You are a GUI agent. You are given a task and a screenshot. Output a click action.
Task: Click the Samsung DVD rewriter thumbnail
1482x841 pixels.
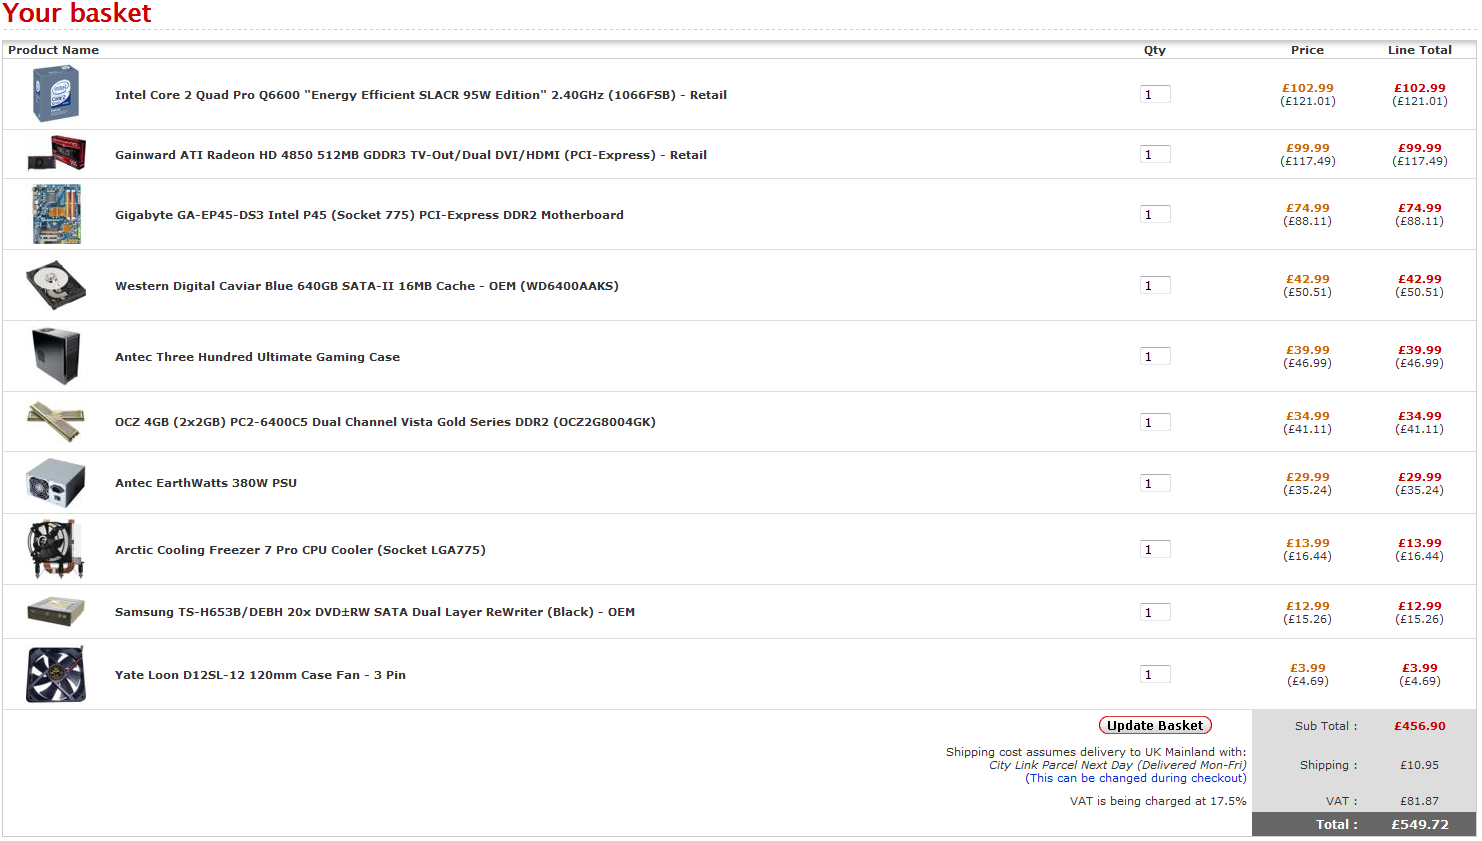[56, 611]
